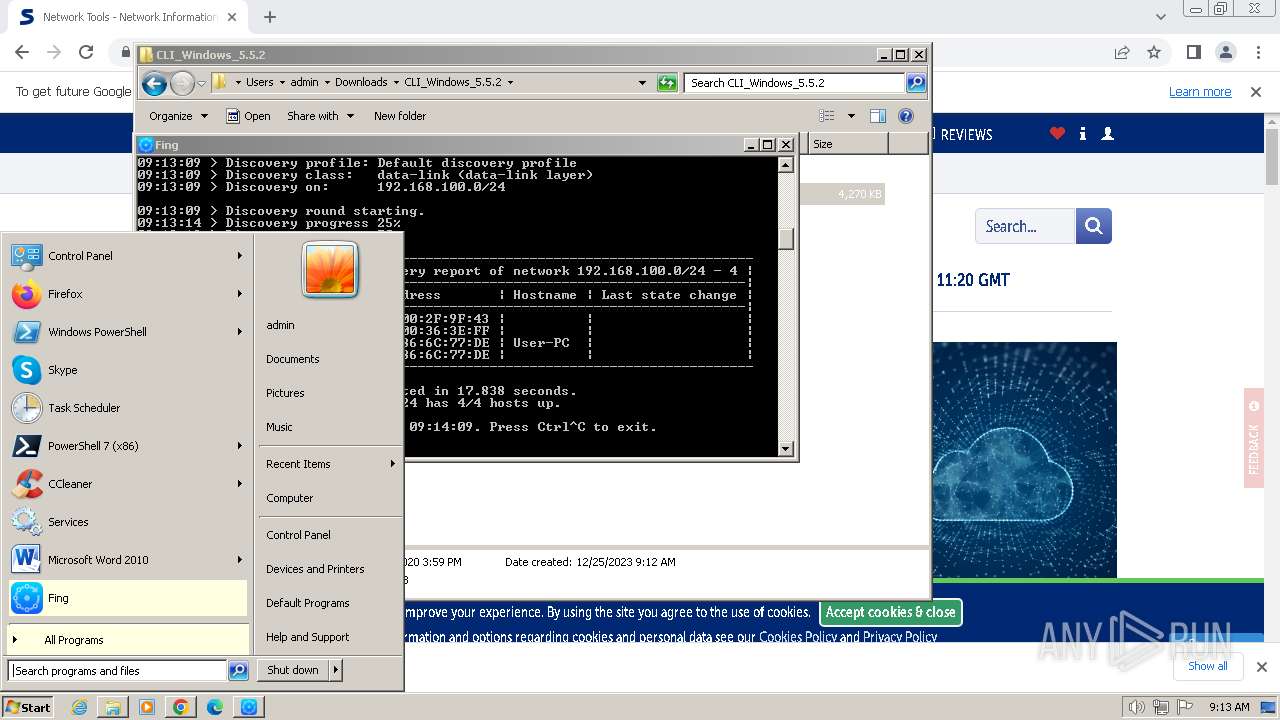
Task: Open Default Programs
Action: coord(308,603)
